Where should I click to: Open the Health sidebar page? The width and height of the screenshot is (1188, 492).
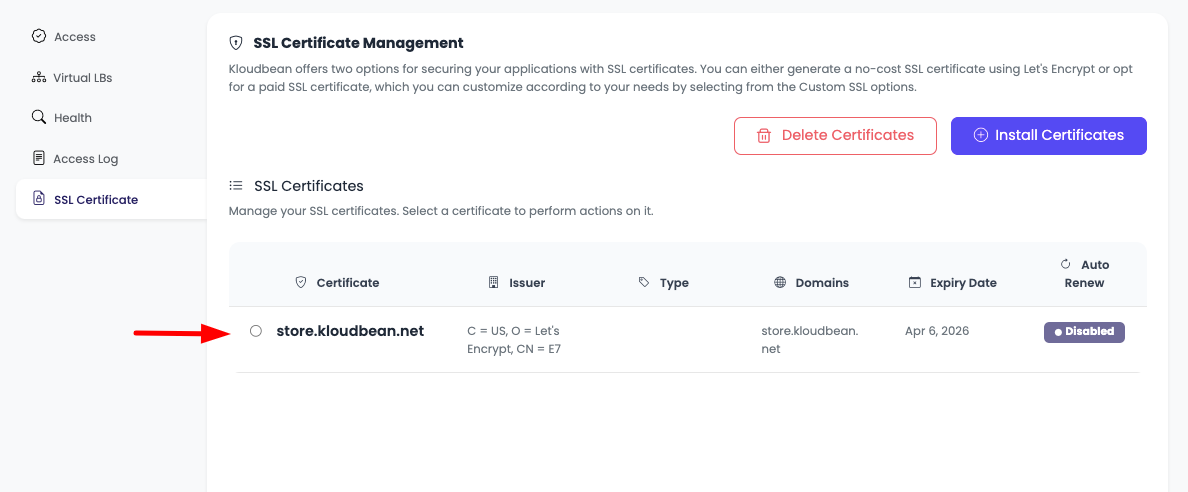pyautogui.click(x=72, y=118)
